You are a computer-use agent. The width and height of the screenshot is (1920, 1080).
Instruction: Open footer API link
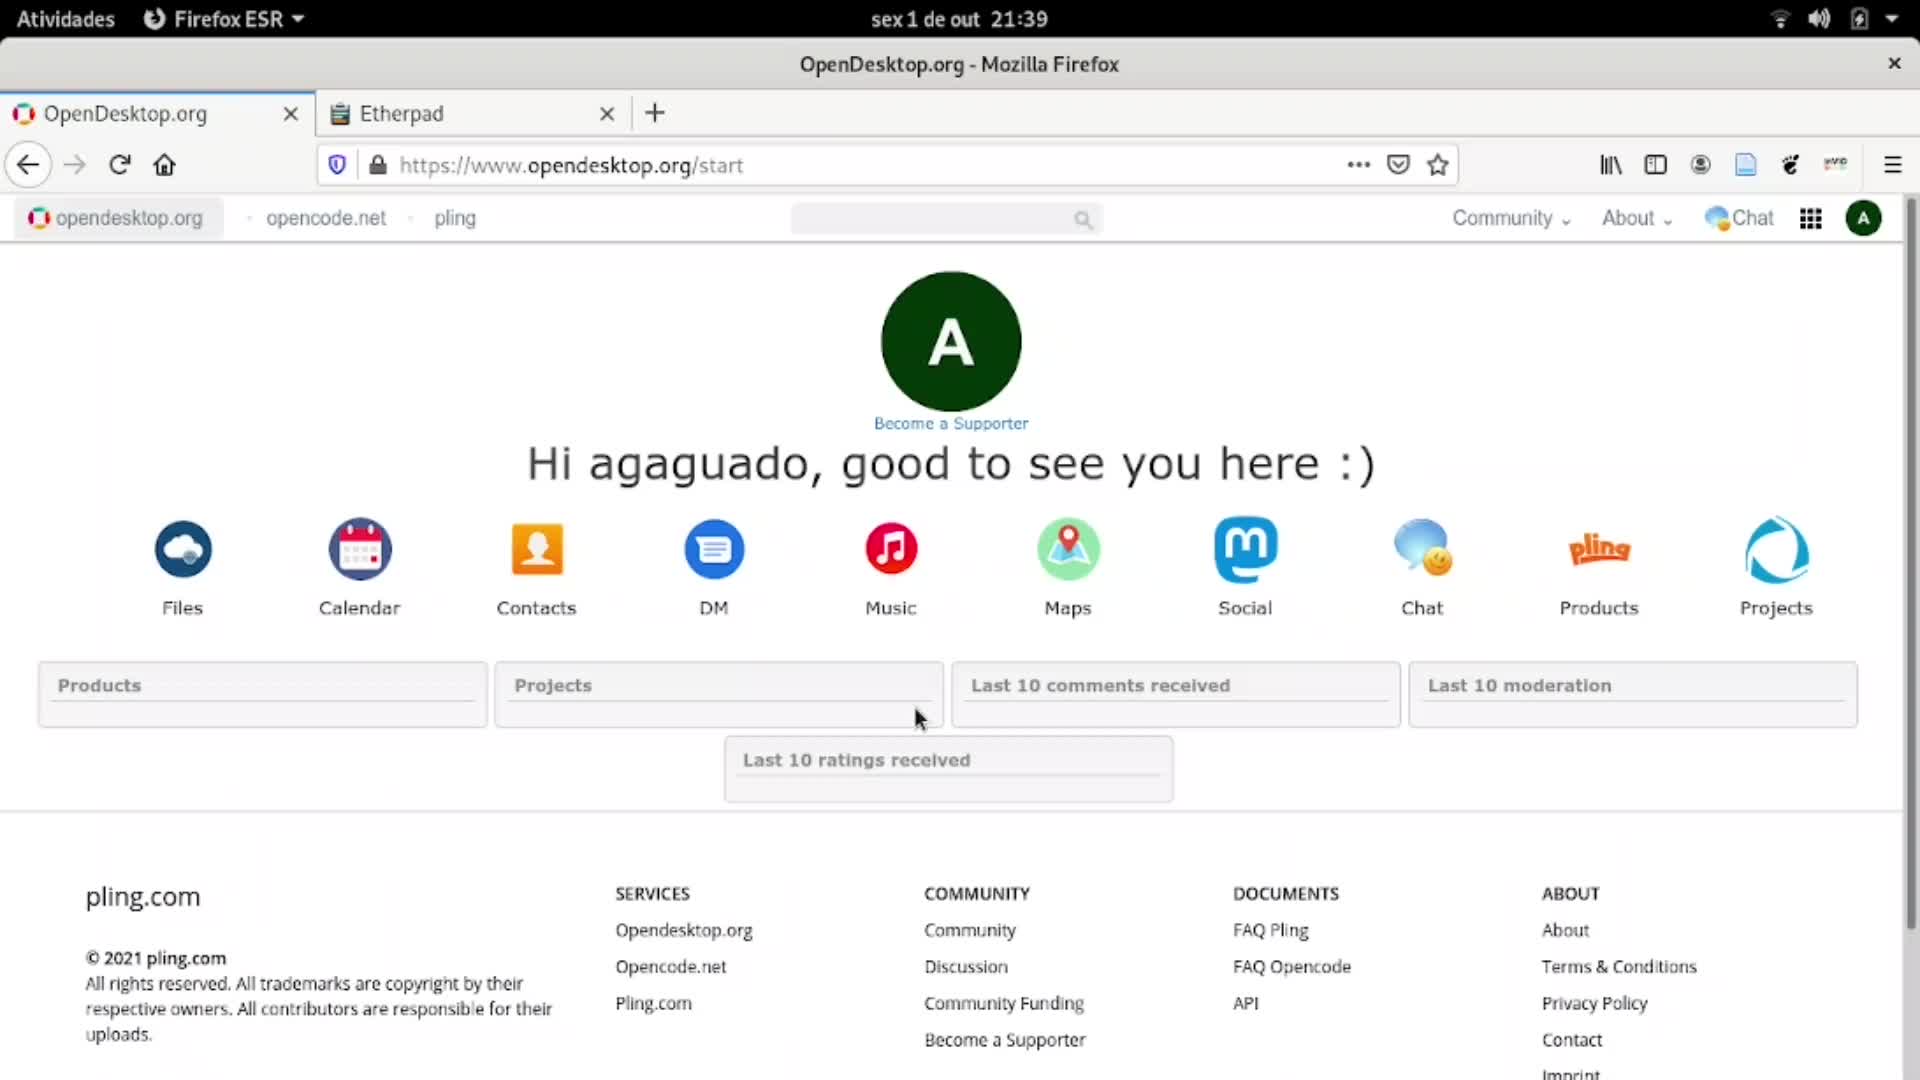pos(1246,1003)
